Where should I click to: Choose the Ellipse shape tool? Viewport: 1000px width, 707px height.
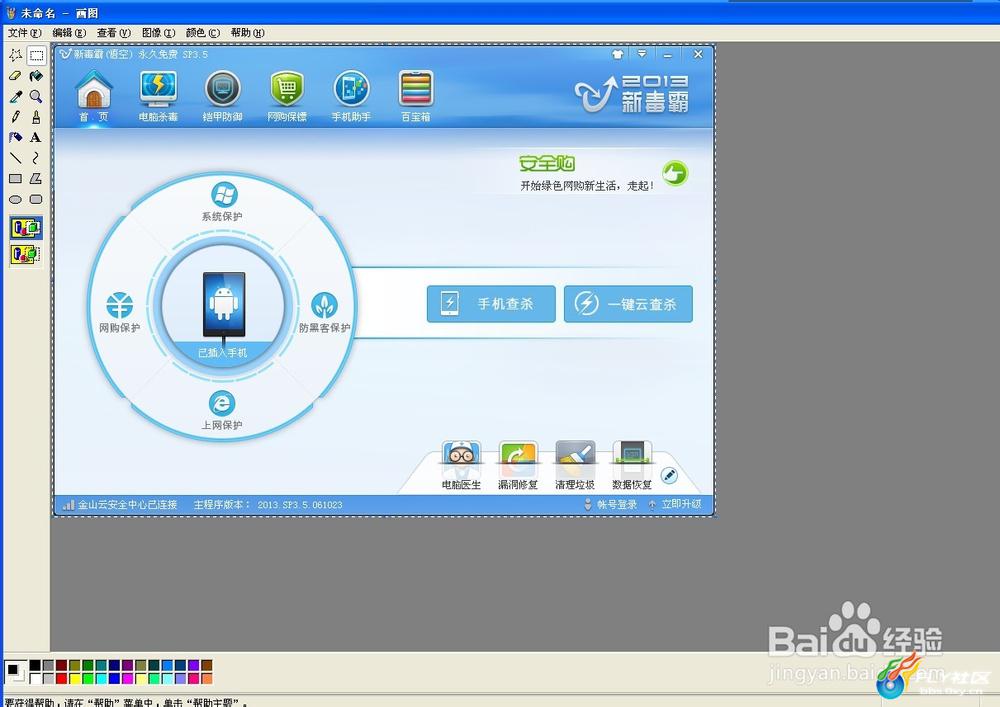(x=15, y=199)
